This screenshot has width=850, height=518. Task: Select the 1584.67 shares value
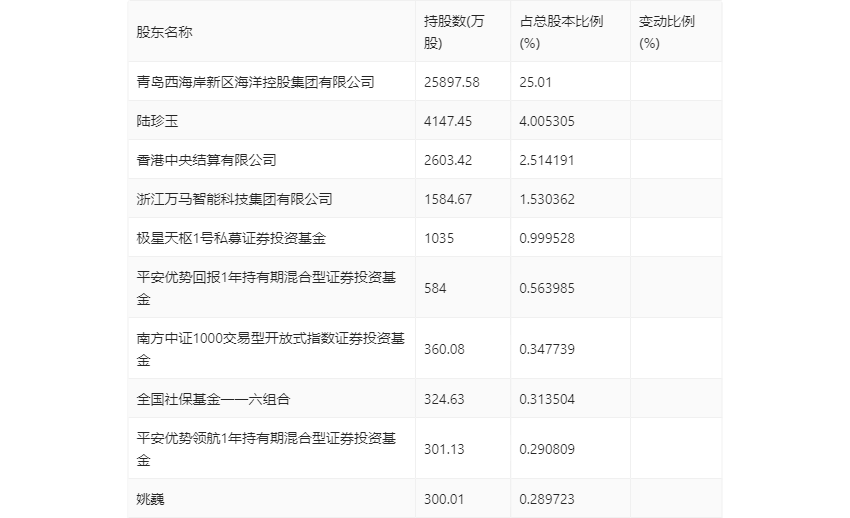pyautogui.click(x=448, y=199)
